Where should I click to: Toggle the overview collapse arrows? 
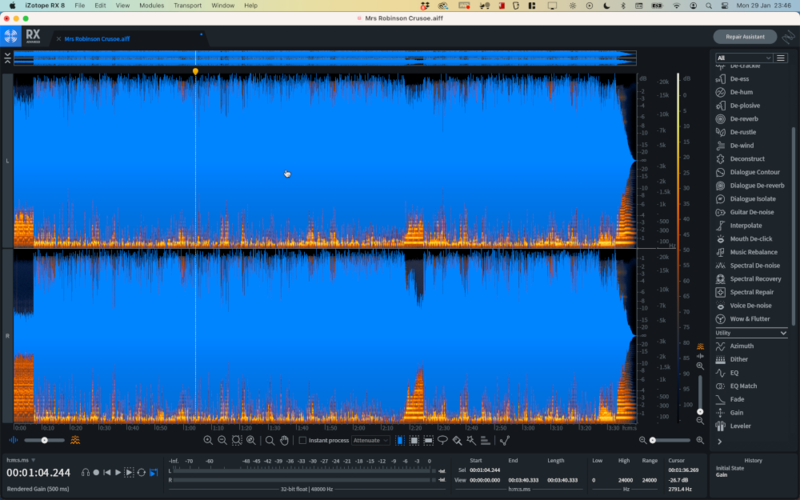coord(8,58)
